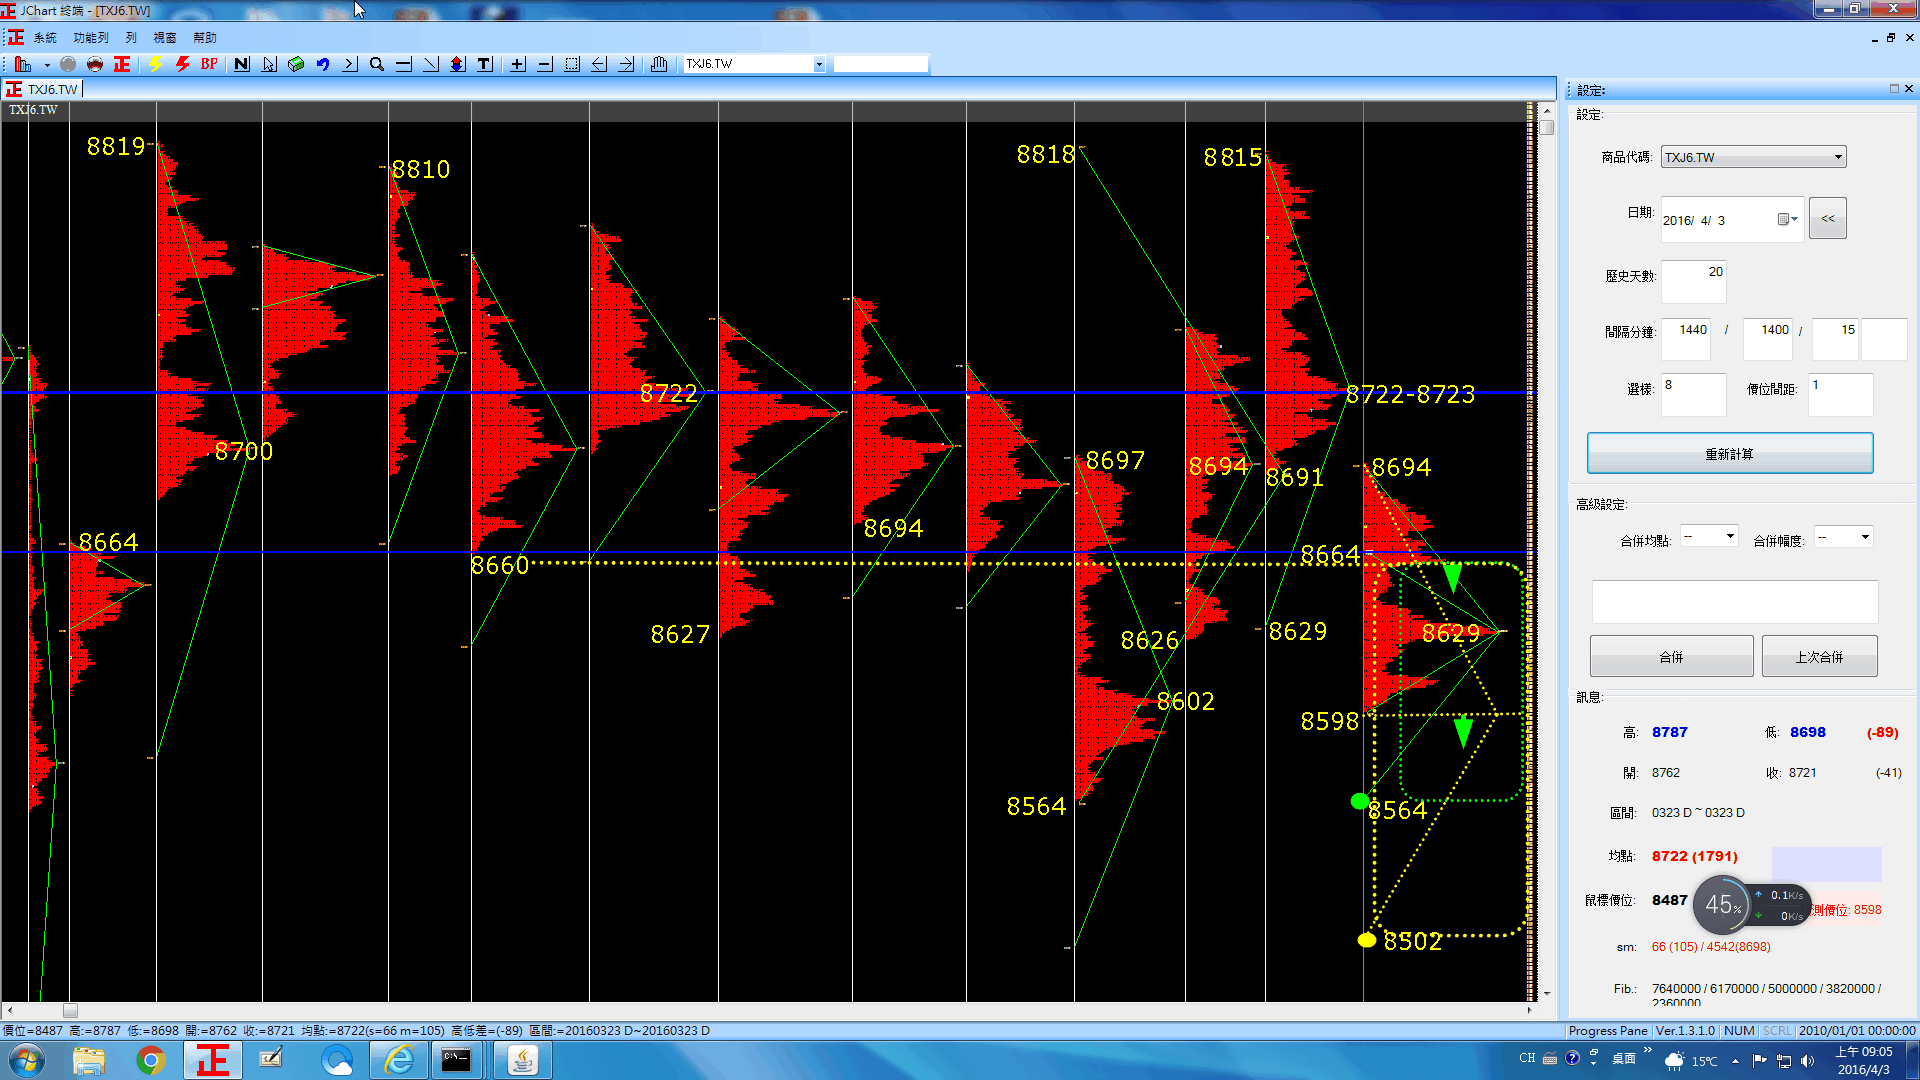Open File Explorer from the taskbar

click(x=89, y=1060)
